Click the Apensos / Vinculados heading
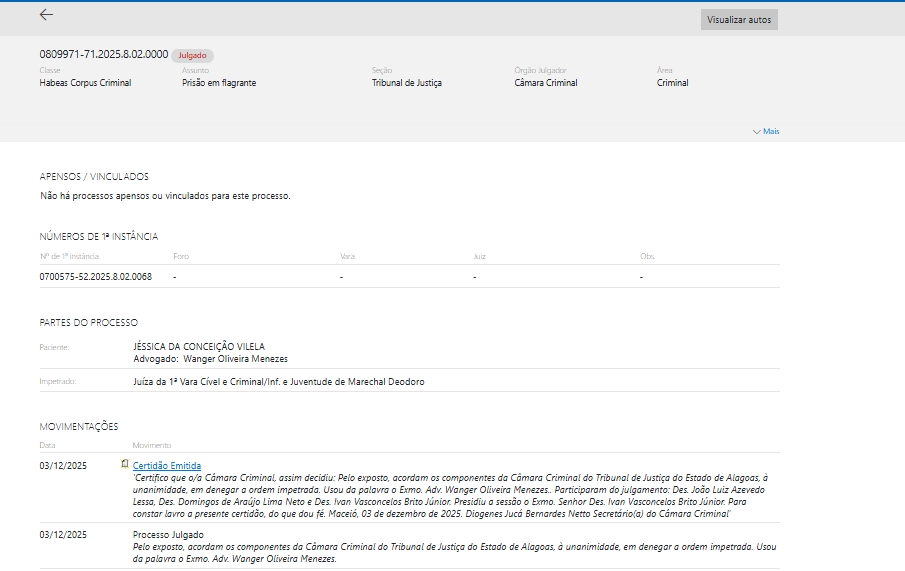This screenshot has width=905, height=571. click(x=93, y=176)
